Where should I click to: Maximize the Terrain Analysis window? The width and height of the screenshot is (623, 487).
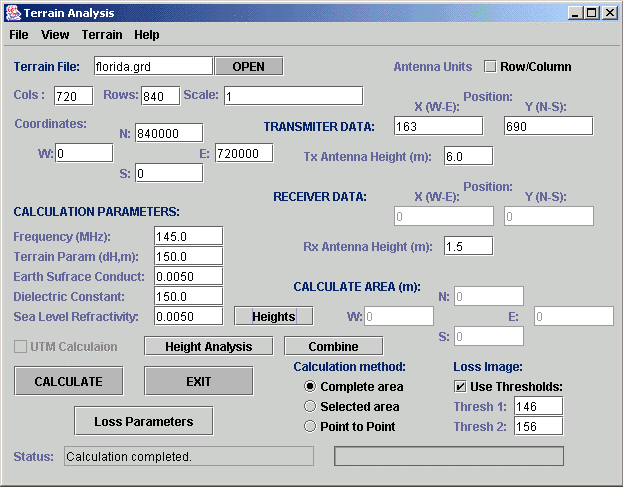(592, 13)
